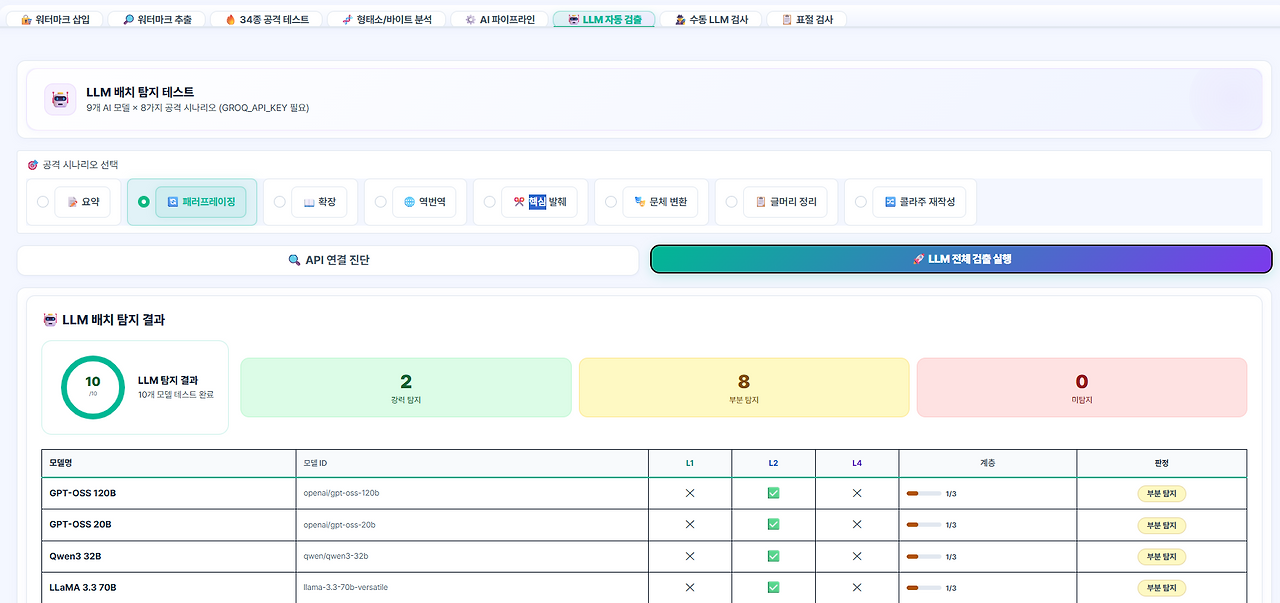This screenshot has width=1280, height=603.
Task: Click the 모델명 column header
Action: tap(170, 463)
